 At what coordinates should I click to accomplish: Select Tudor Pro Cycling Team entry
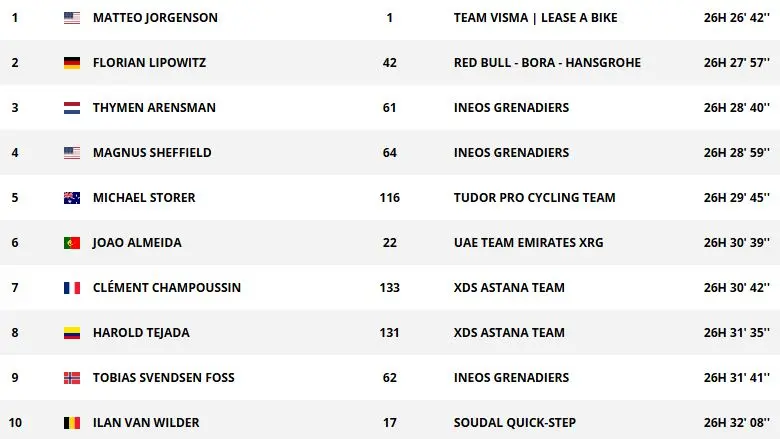point(534,198)
